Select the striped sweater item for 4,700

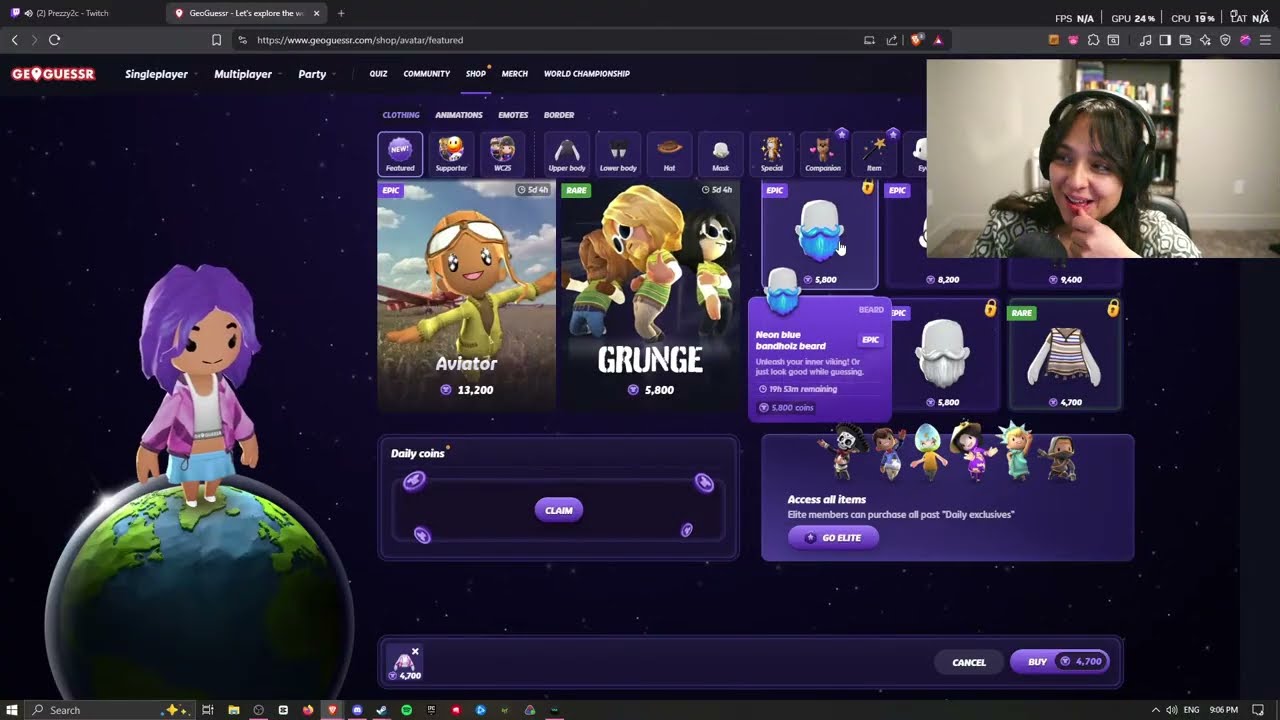coord(1066,355)
